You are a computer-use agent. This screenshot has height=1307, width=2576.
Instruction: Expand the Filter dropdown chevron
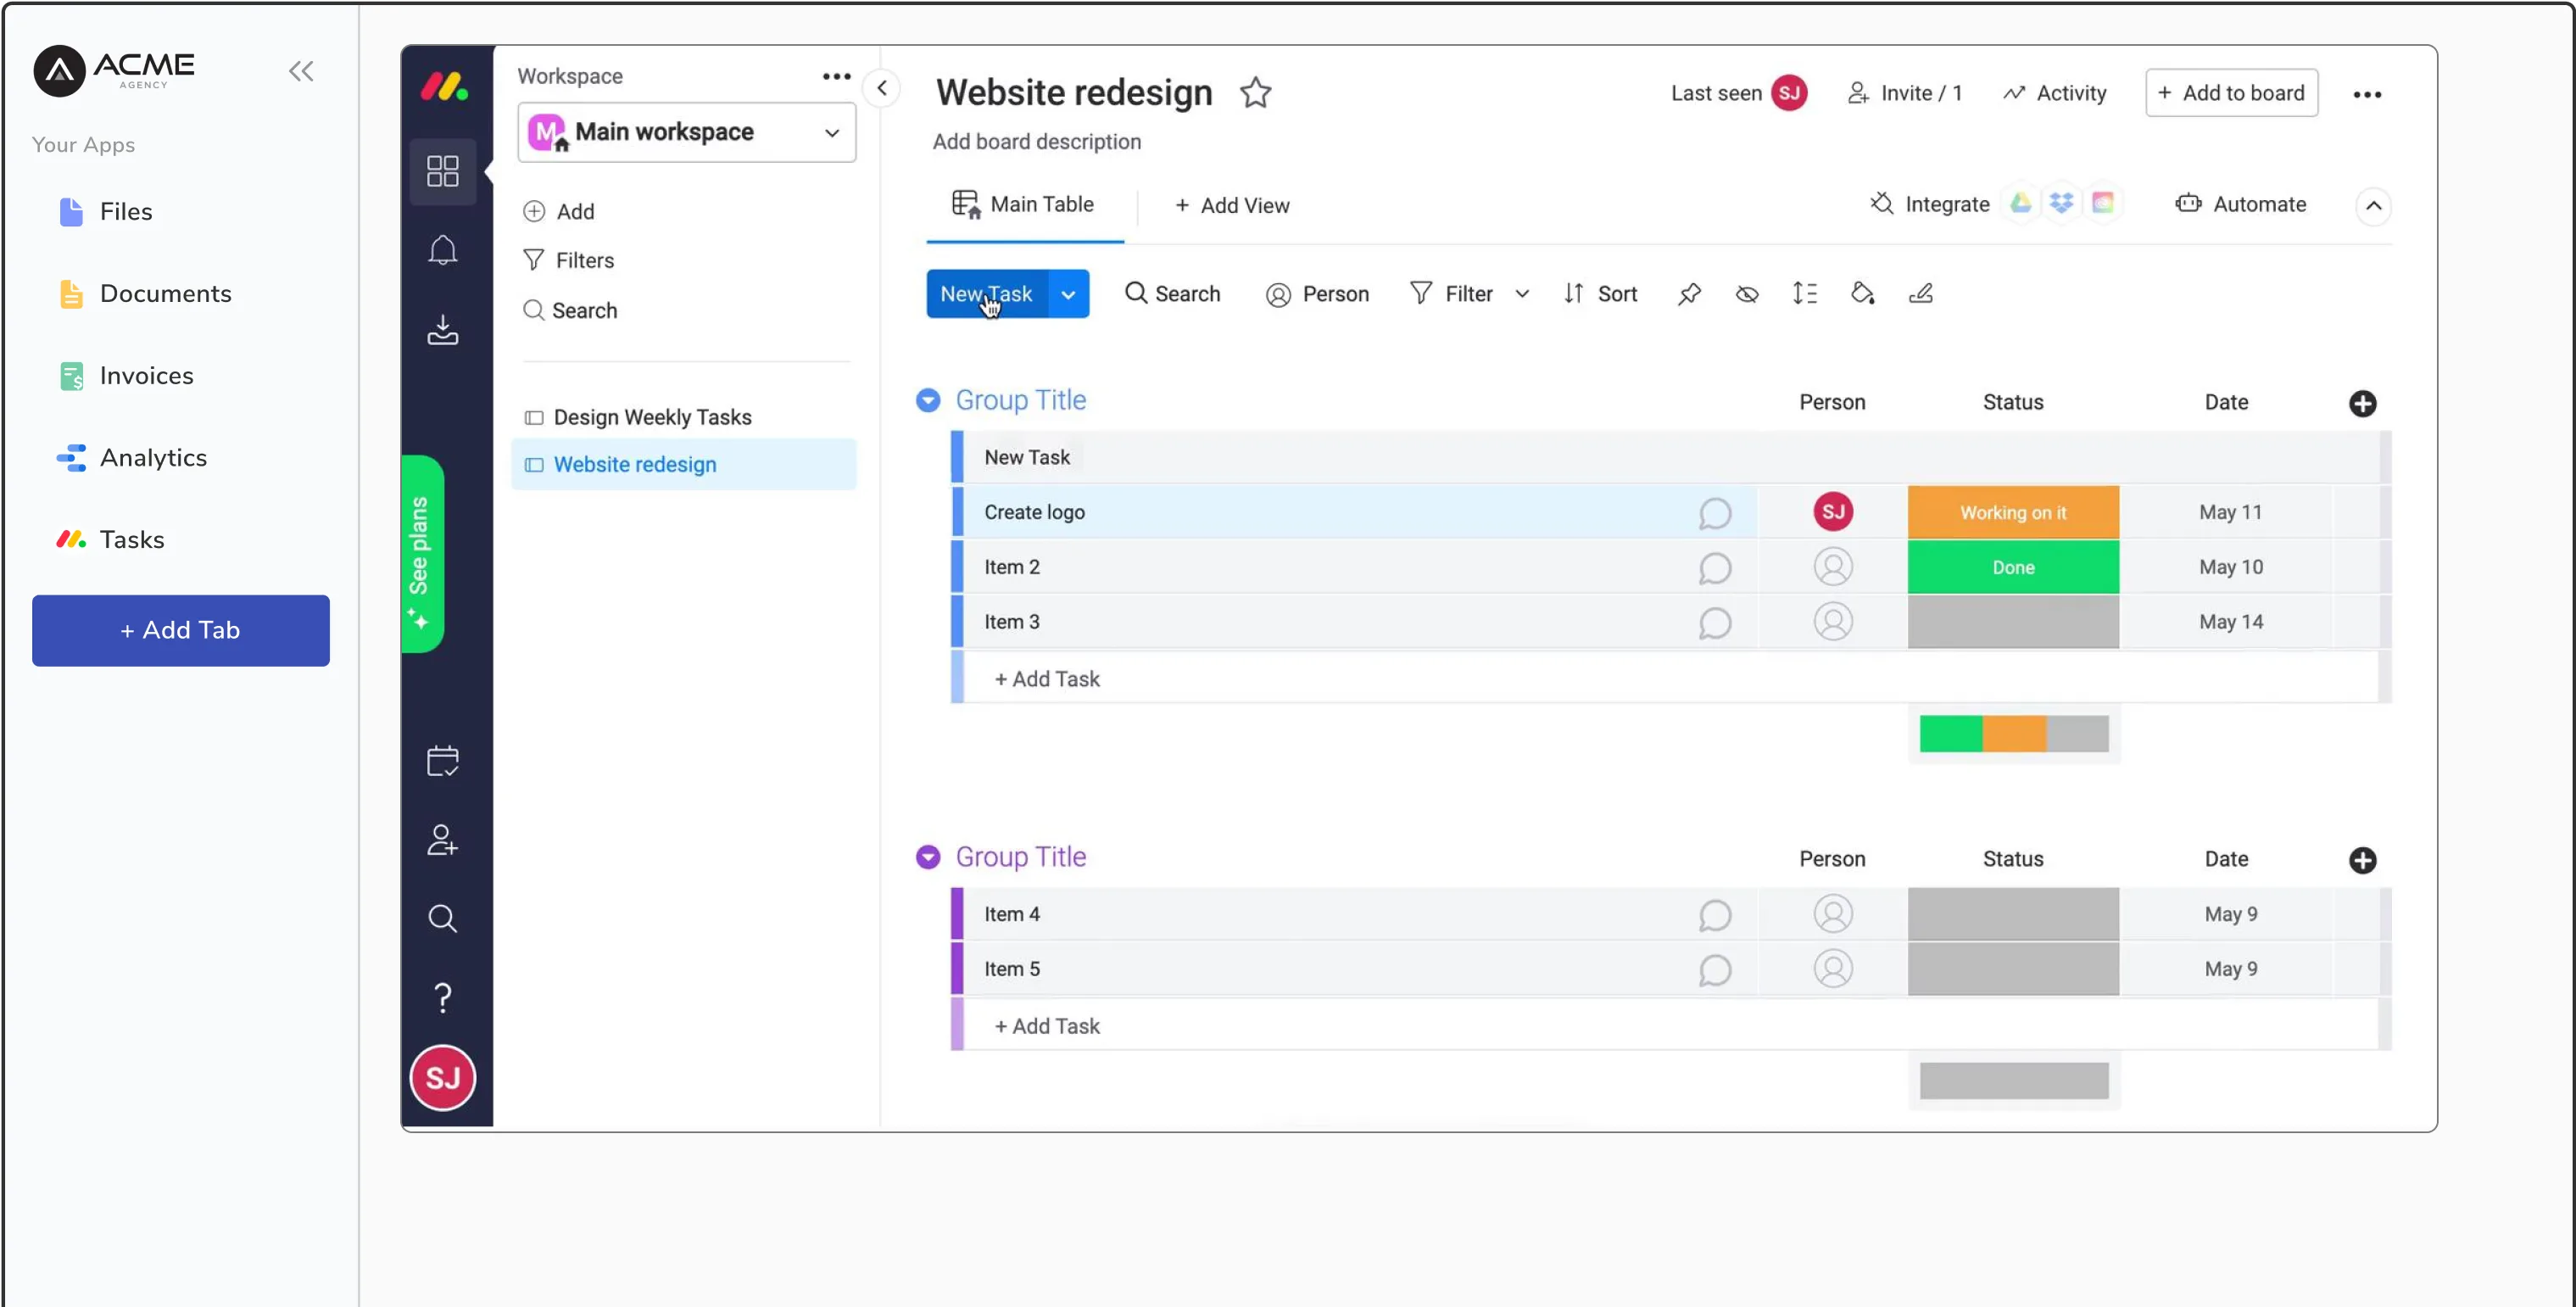(x=1521, y=294)
